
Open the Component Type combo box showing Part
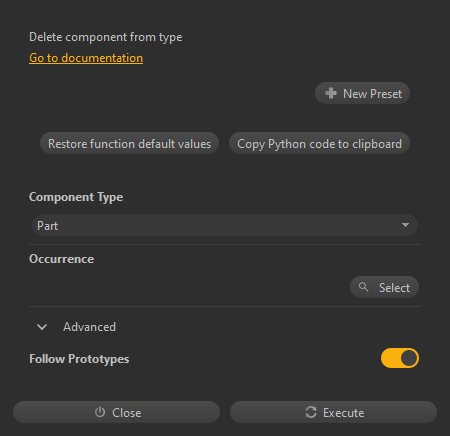(225, 225)
